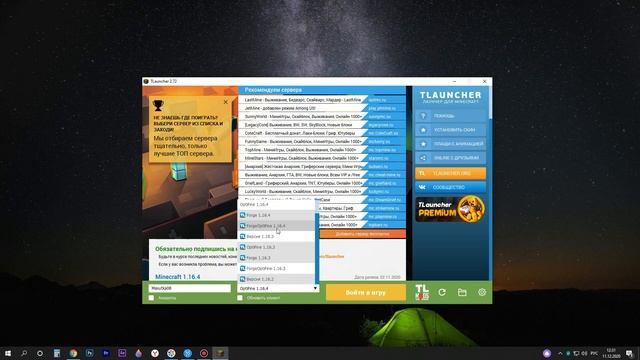Screen dimensions: 640x360
Task: Select 'Forge 1.16.4' in version list
Action: coord(276,215)
